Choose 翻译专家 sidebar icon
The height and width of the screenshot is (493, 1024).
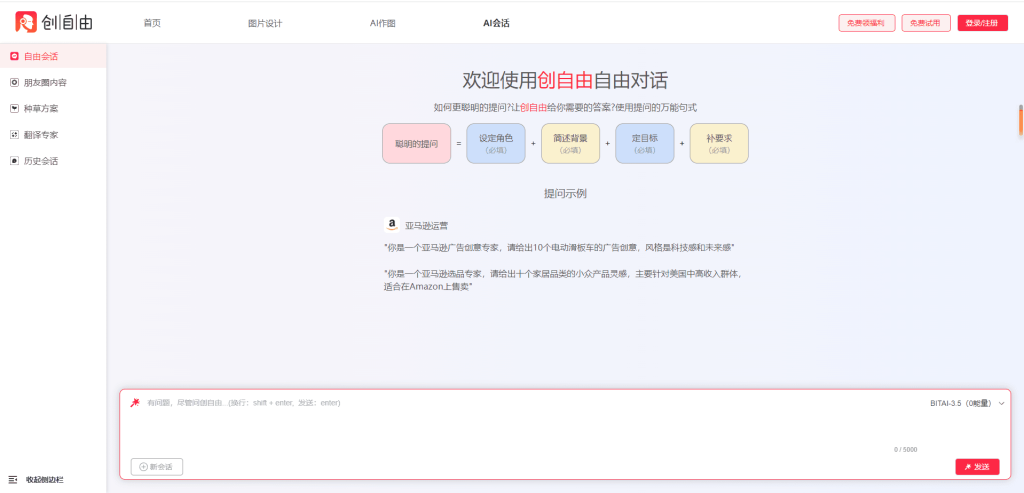14,134
